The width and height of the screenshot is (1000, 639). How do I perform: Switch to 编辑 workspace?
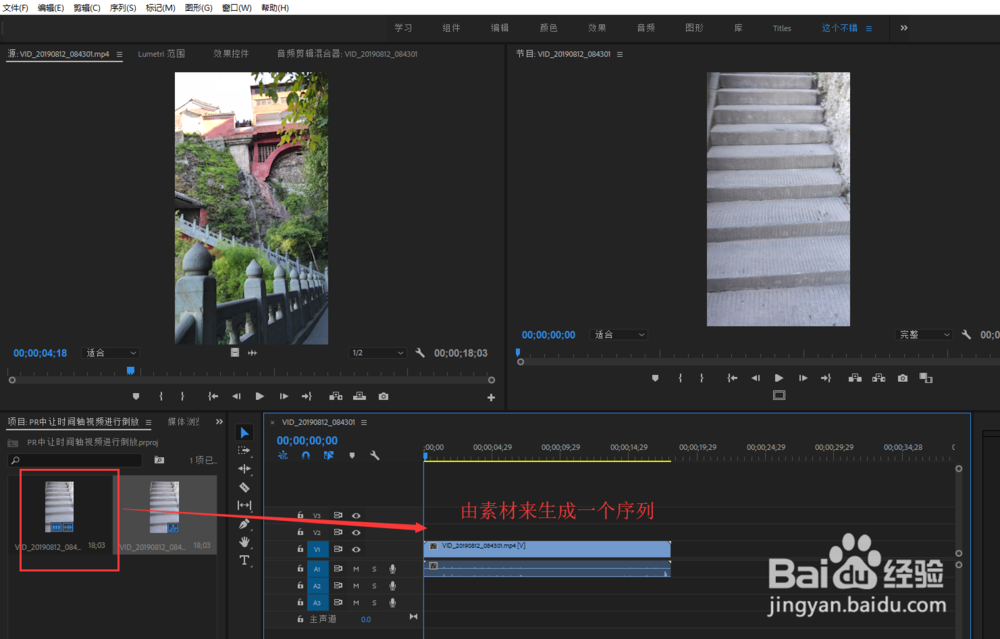coord(500,28)
